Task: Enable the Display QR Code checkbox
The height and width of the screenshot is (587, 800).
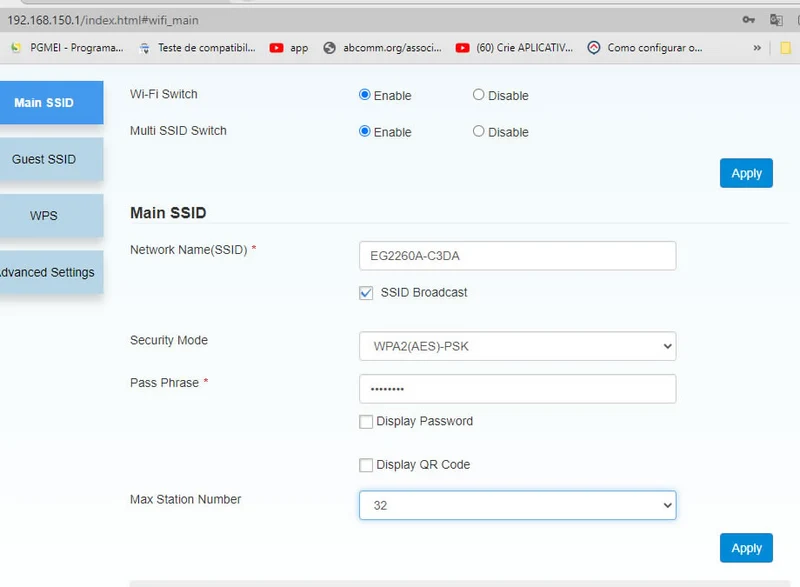Action: pyautogui.click(x=366, y=465)
